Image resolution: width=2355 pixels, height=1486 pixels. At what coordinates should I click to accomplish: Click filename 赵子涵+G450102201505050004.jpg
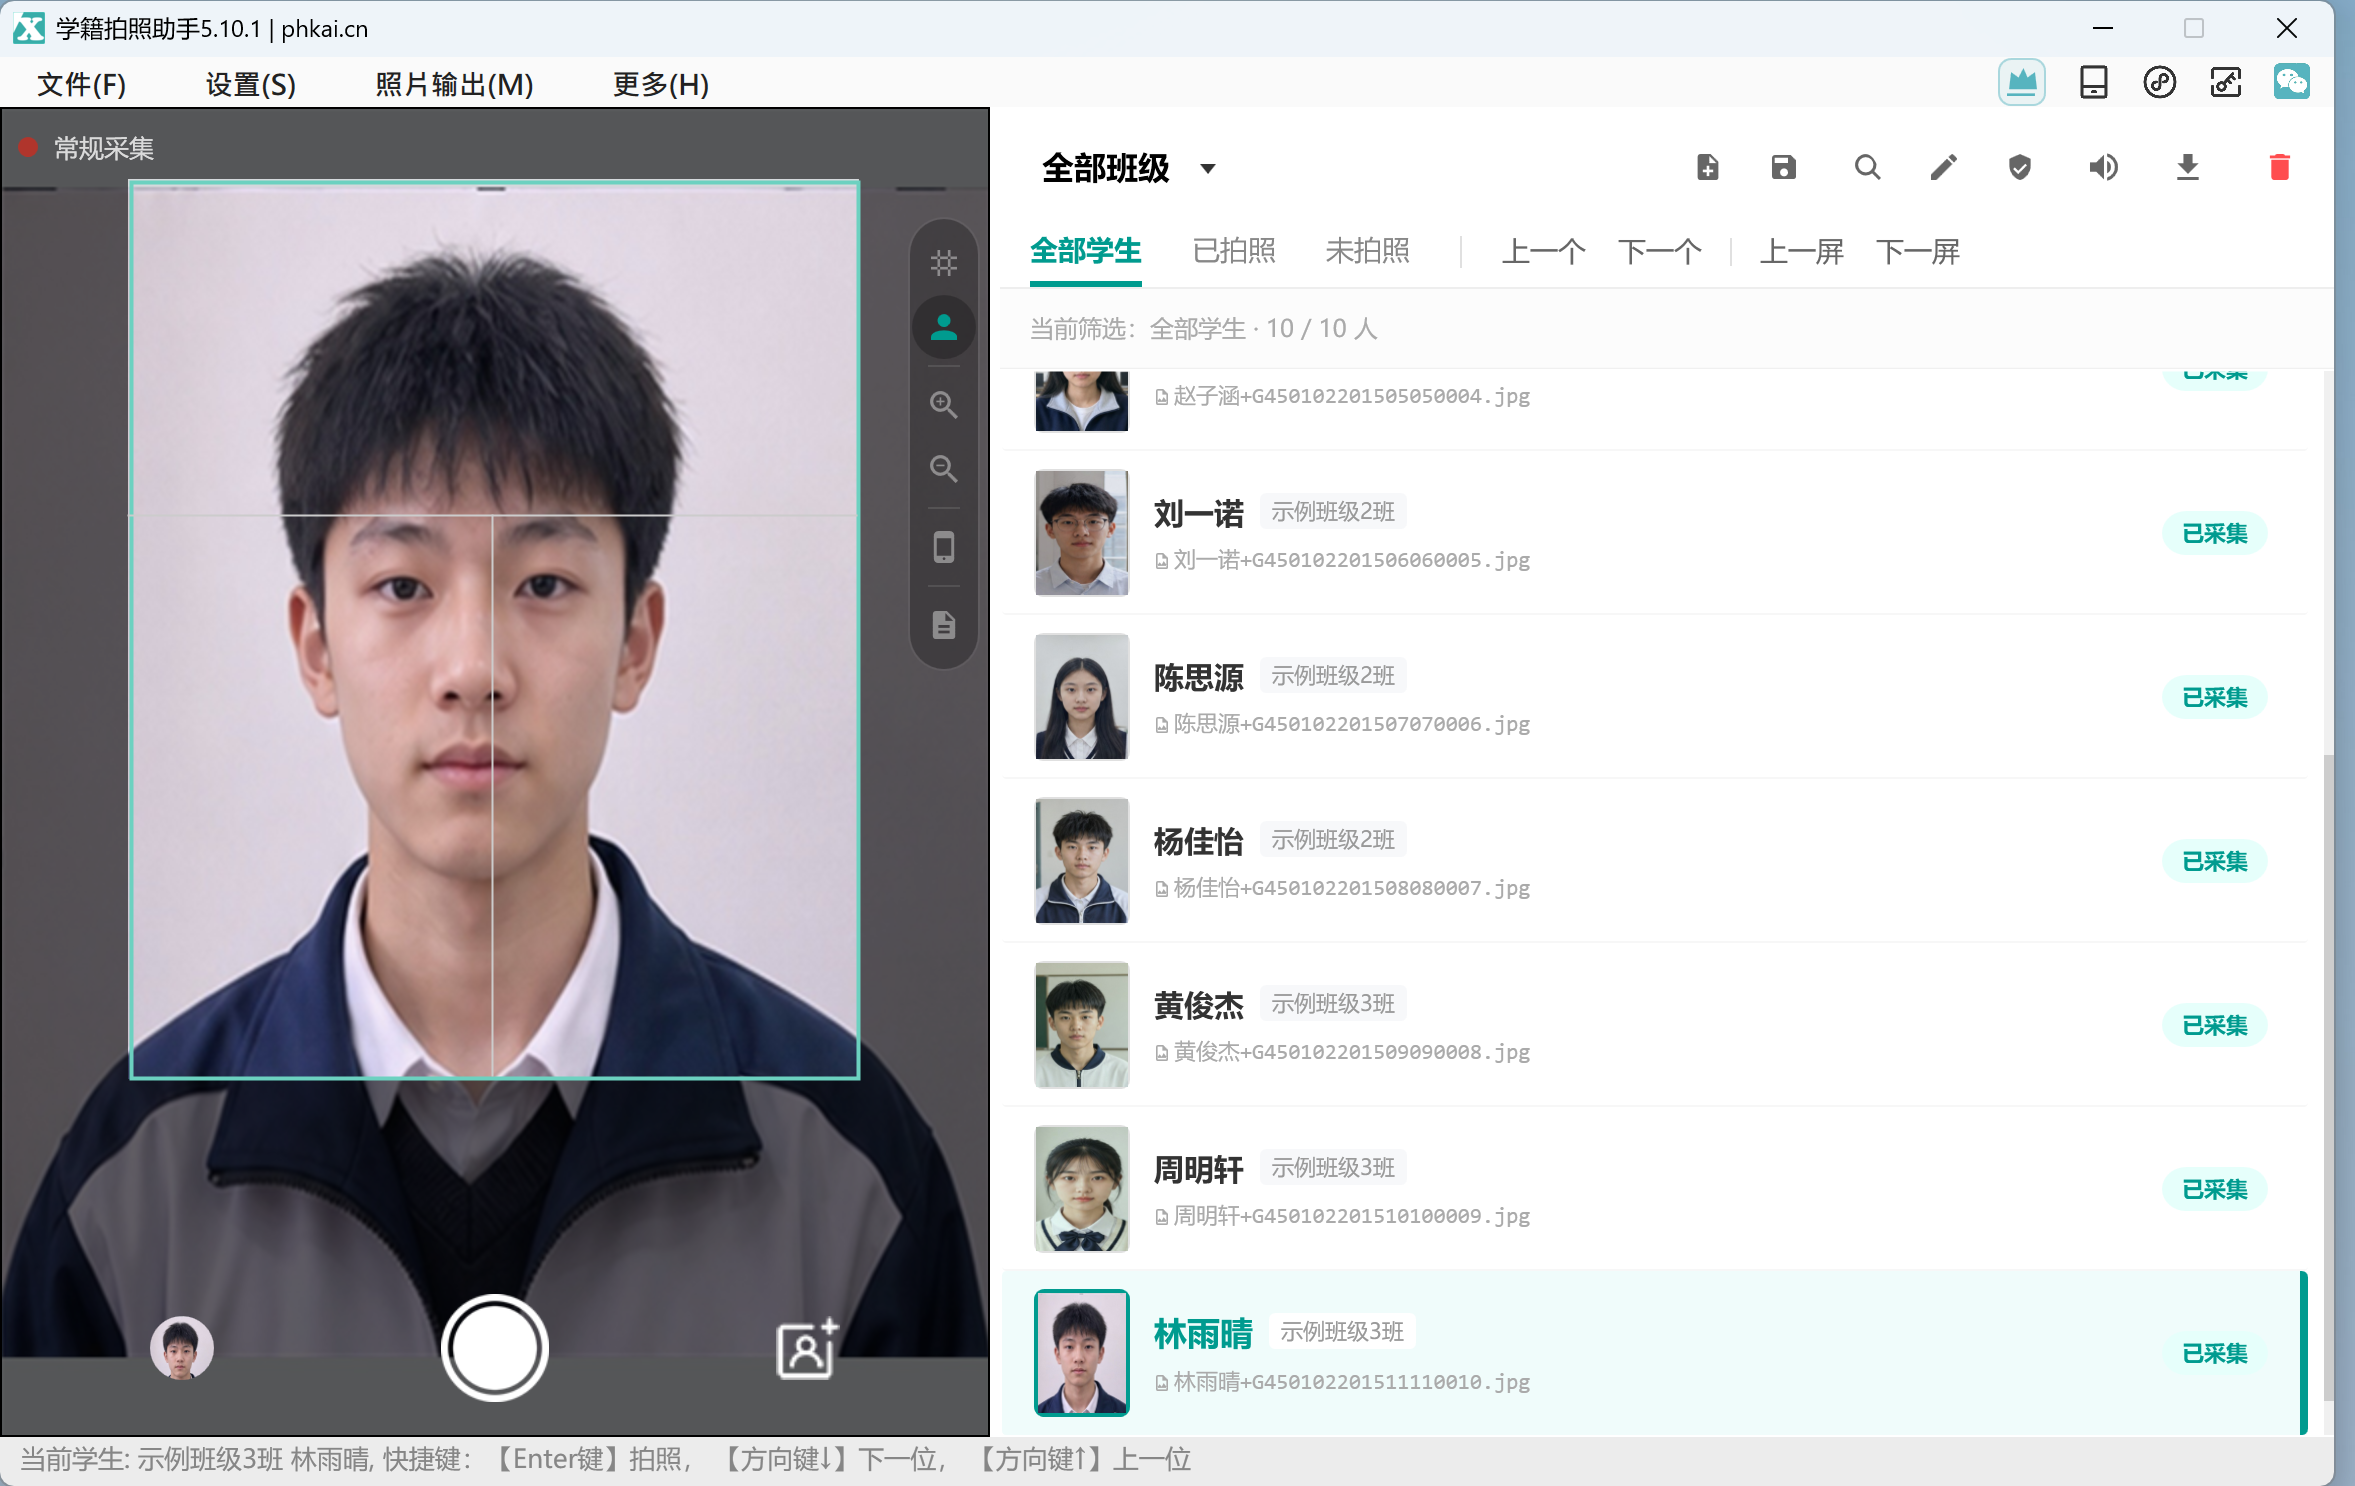[x=1351, y=396]
